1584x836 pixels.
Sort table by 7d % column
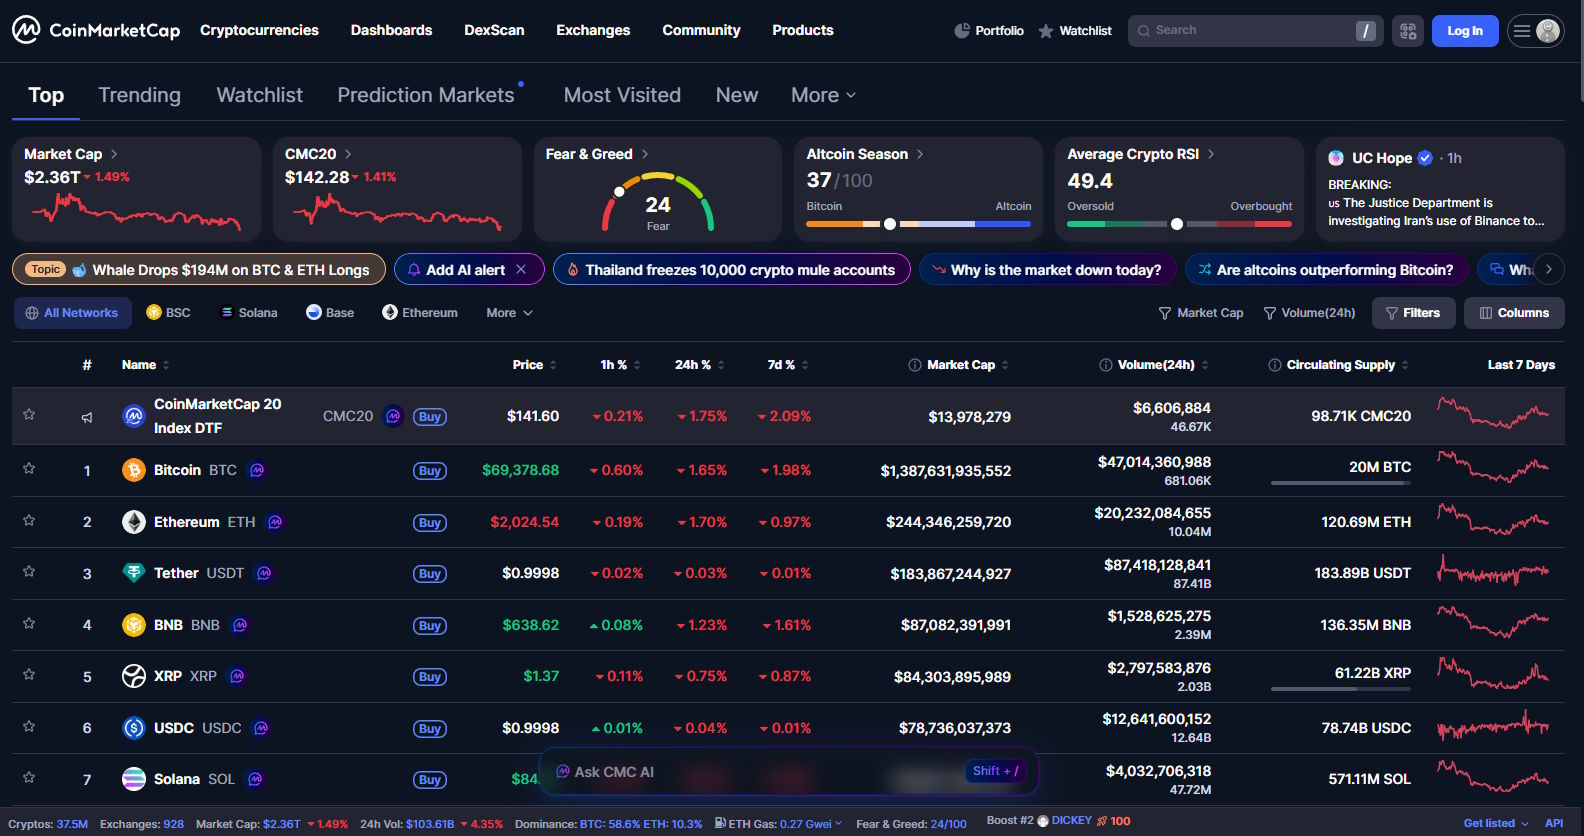[788, 365]
